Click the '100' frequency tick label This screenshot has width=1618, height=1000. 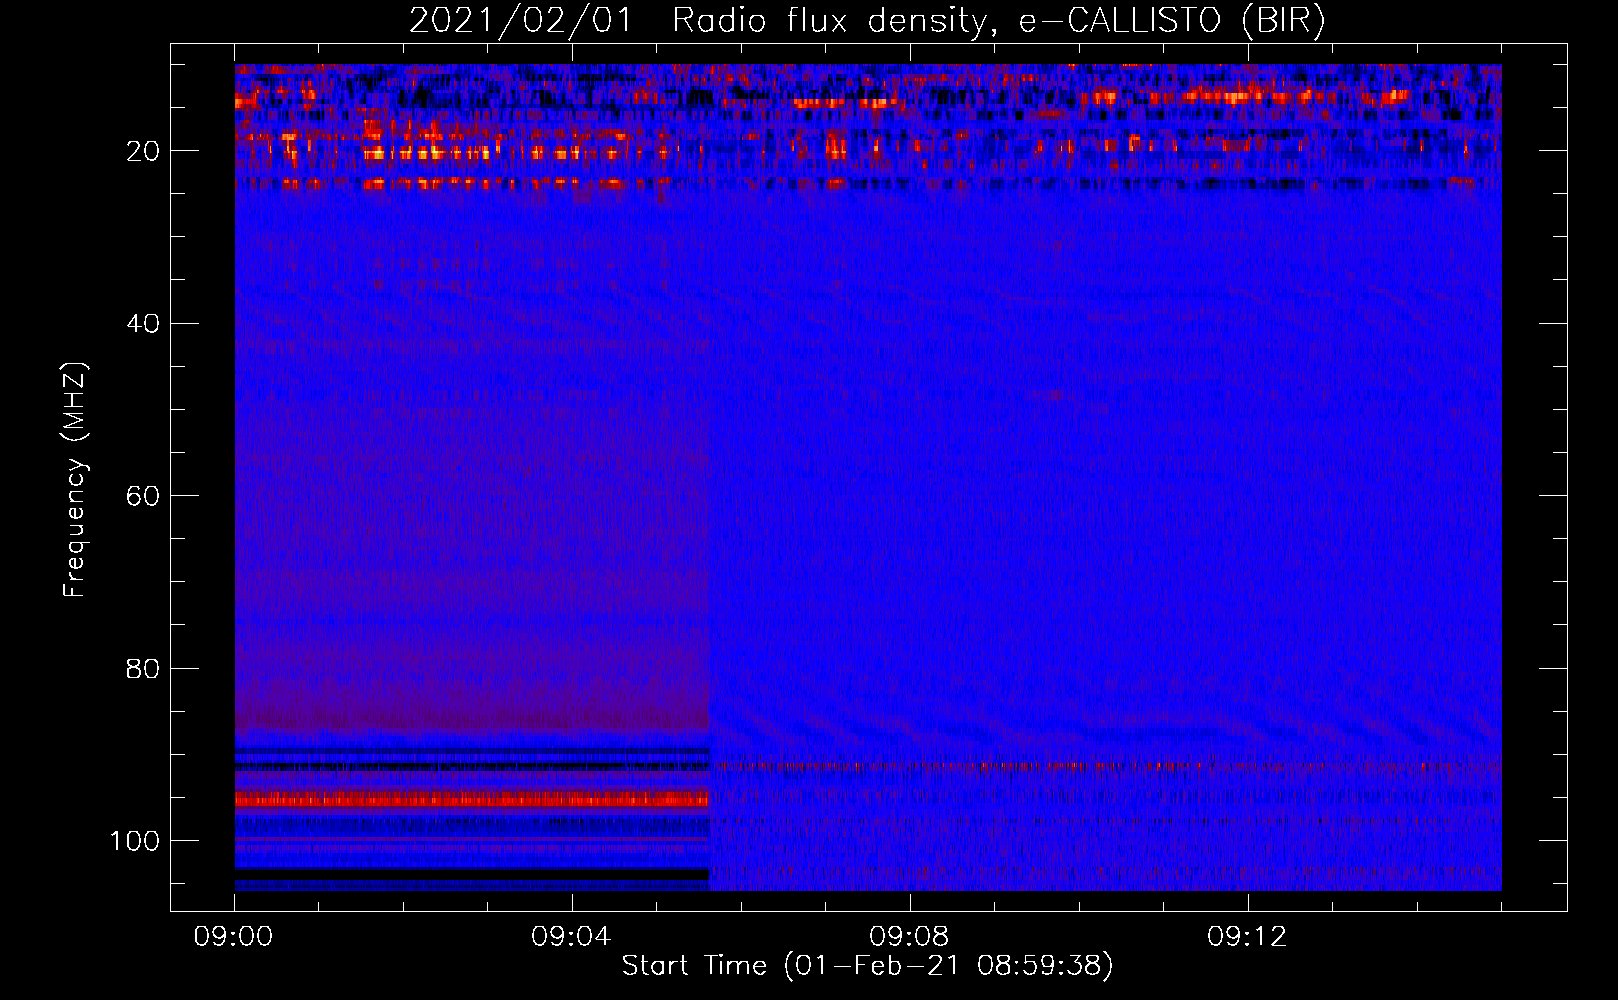coord(135,841)
